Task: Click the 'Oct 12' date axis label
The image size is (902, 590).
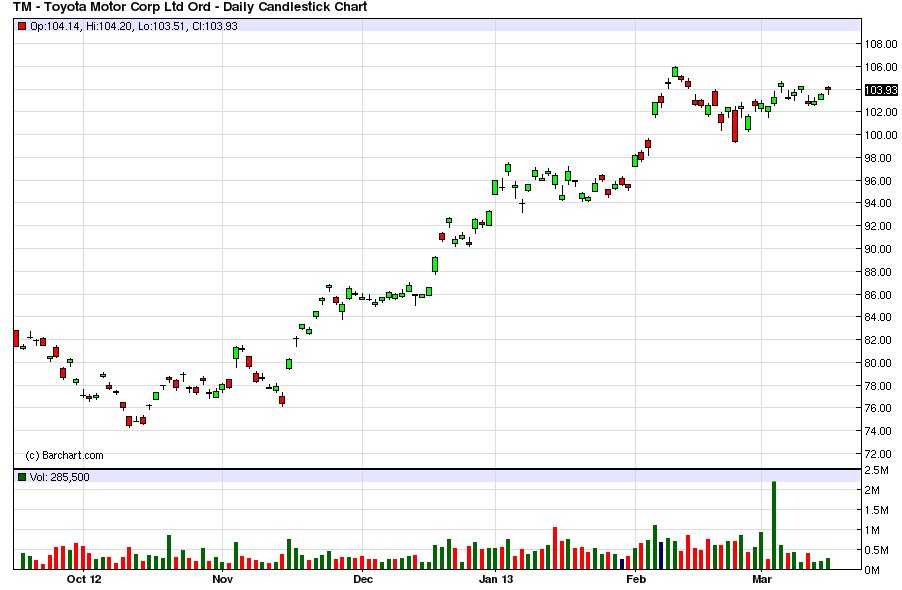Action: coord(84,579)
